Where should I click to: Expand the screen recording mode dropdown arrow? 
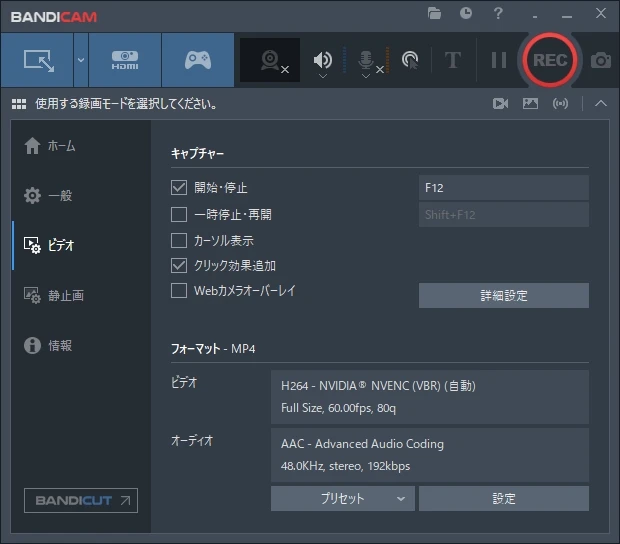tap(80, 60)
